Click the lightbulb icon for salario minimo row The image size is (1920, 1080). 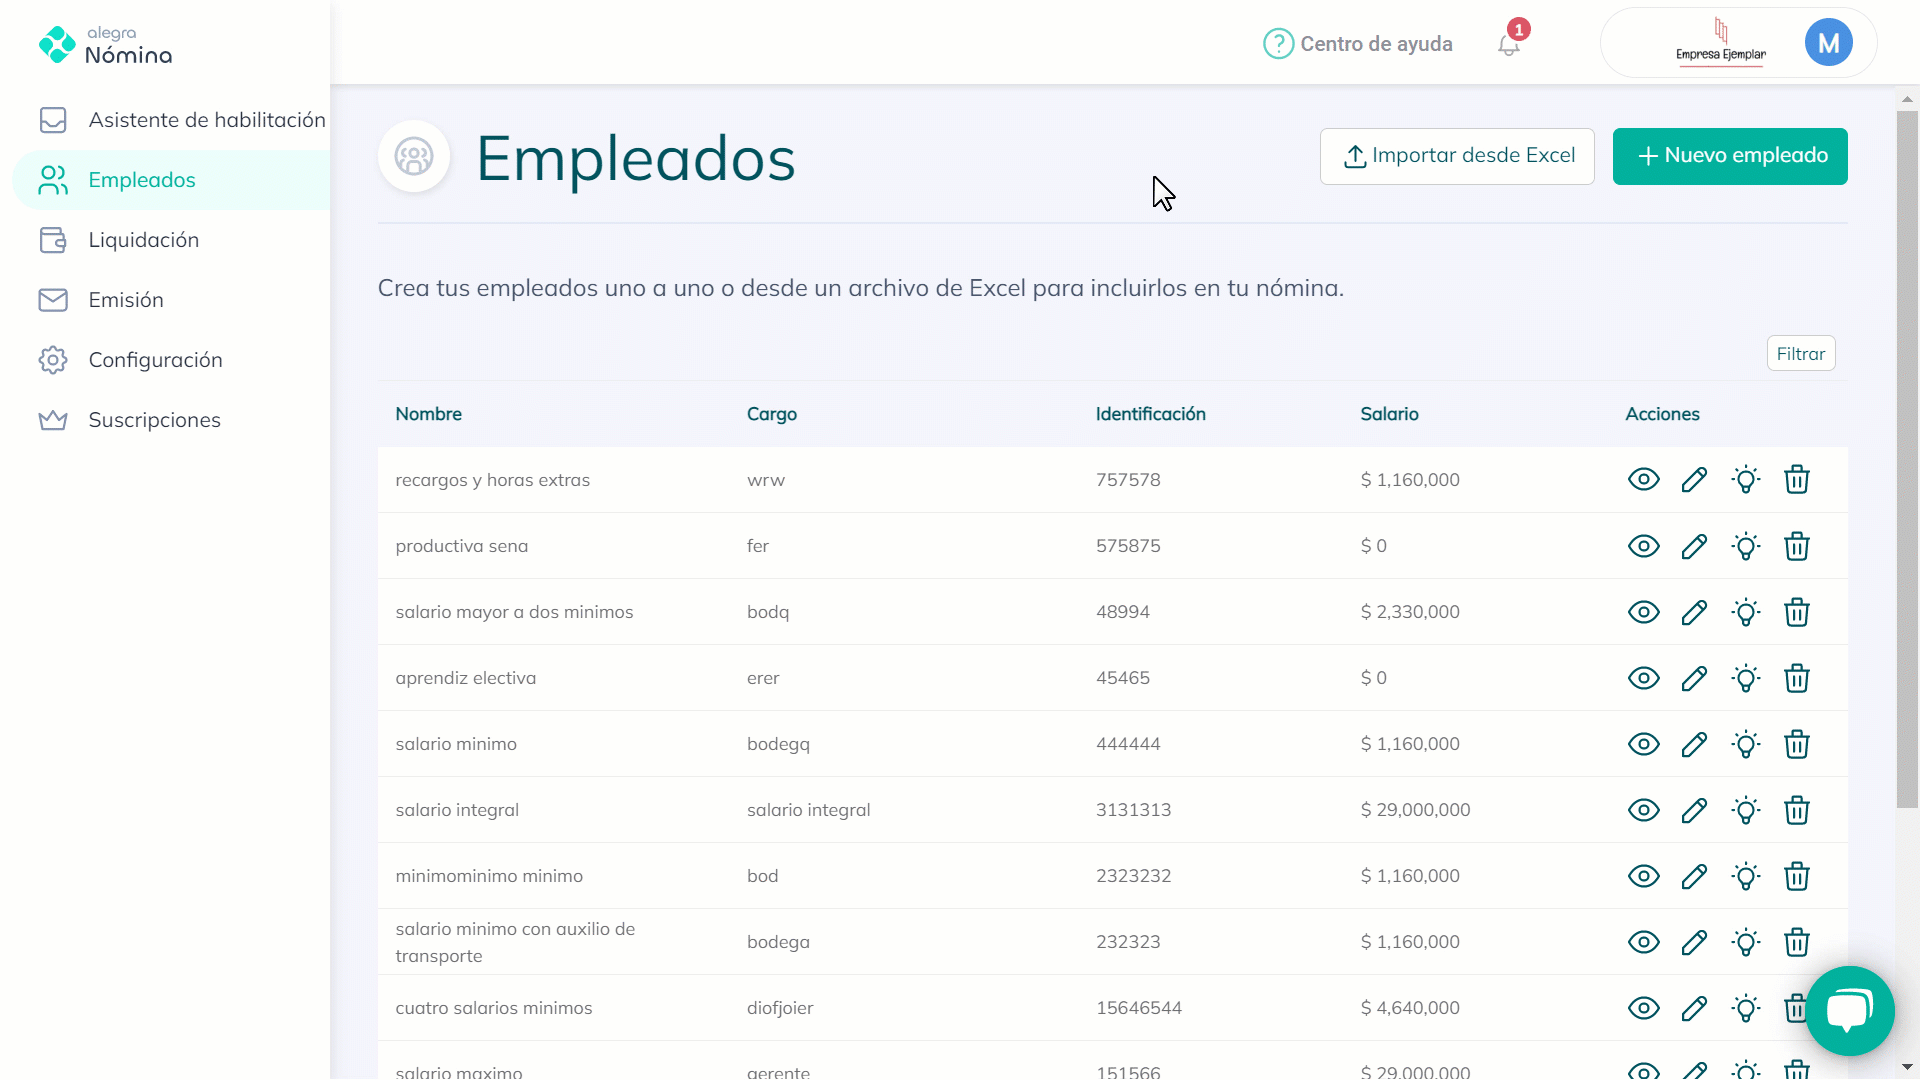coord(1746,744)
